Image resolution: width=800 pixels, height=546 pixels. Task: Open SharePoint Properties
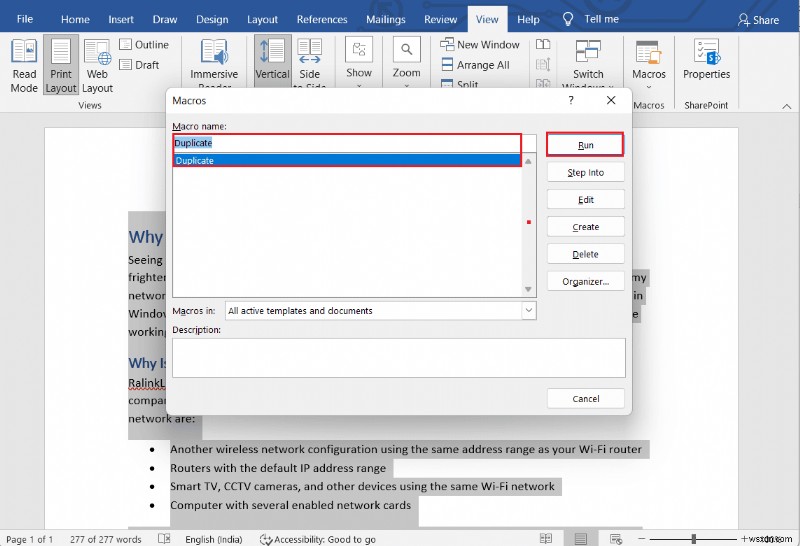pos(706,59)
